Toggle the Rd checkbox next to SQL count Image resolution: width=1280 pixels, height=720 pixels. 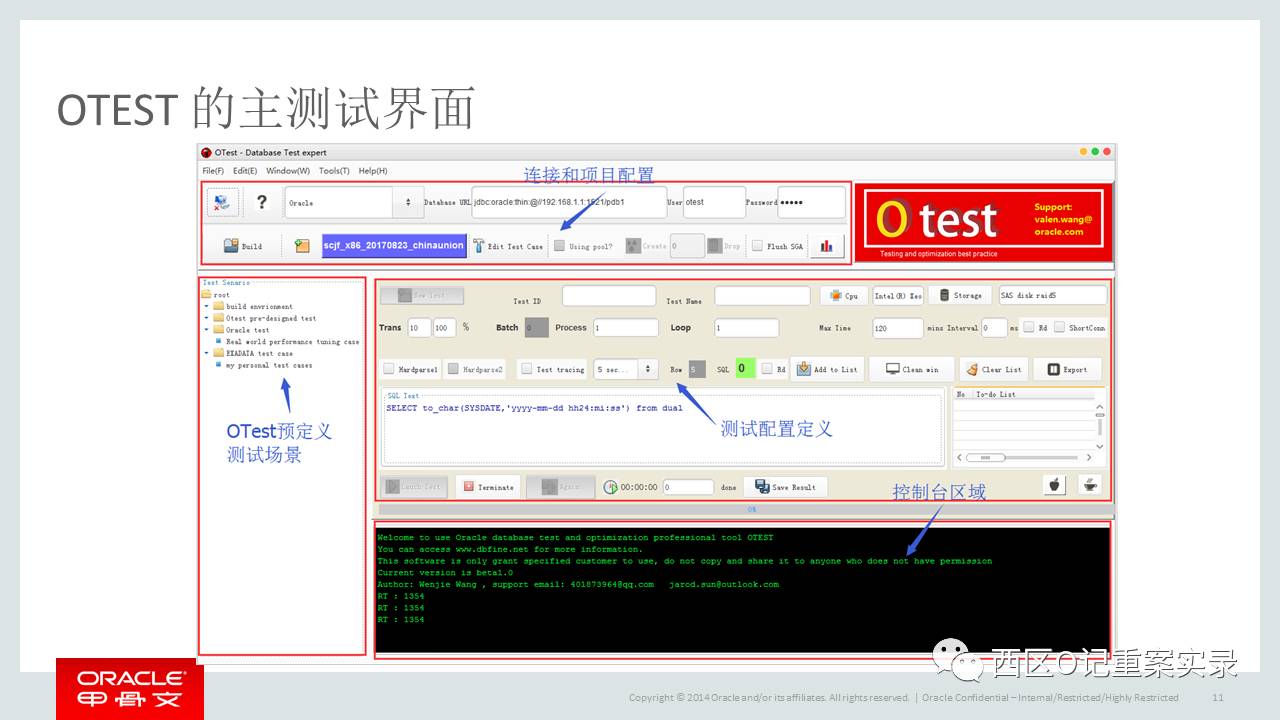[x=767, y=369]
